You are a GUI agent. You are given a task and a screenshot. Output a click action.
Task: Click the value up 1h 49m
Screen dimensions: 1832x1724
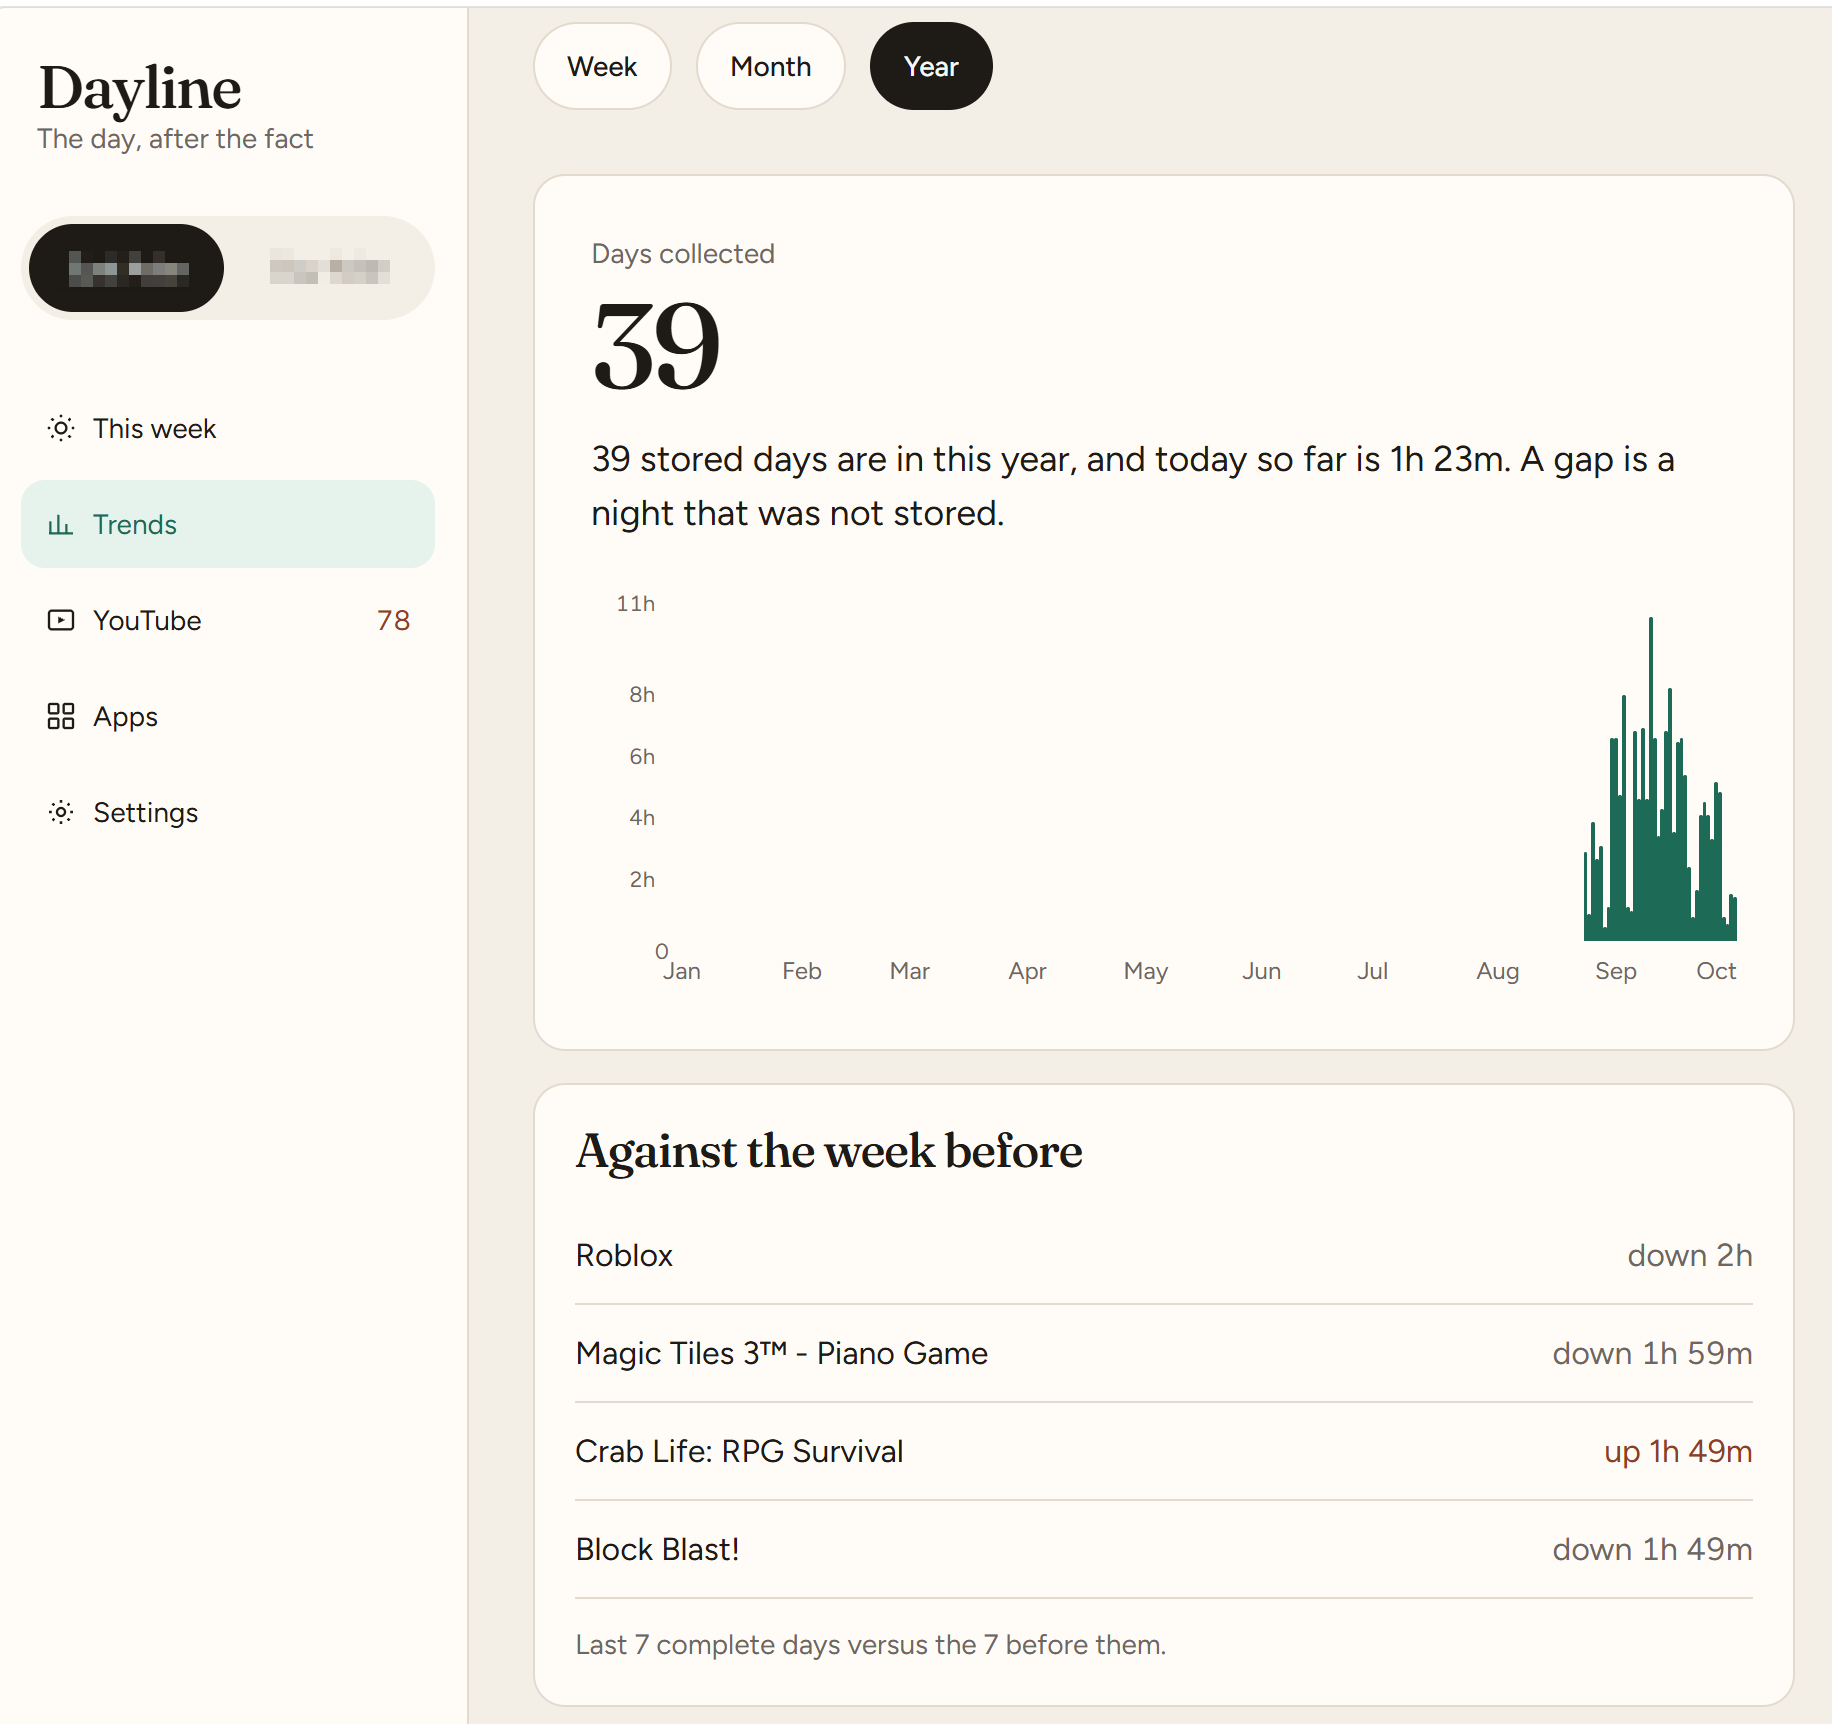(x=1678, y=1452)
